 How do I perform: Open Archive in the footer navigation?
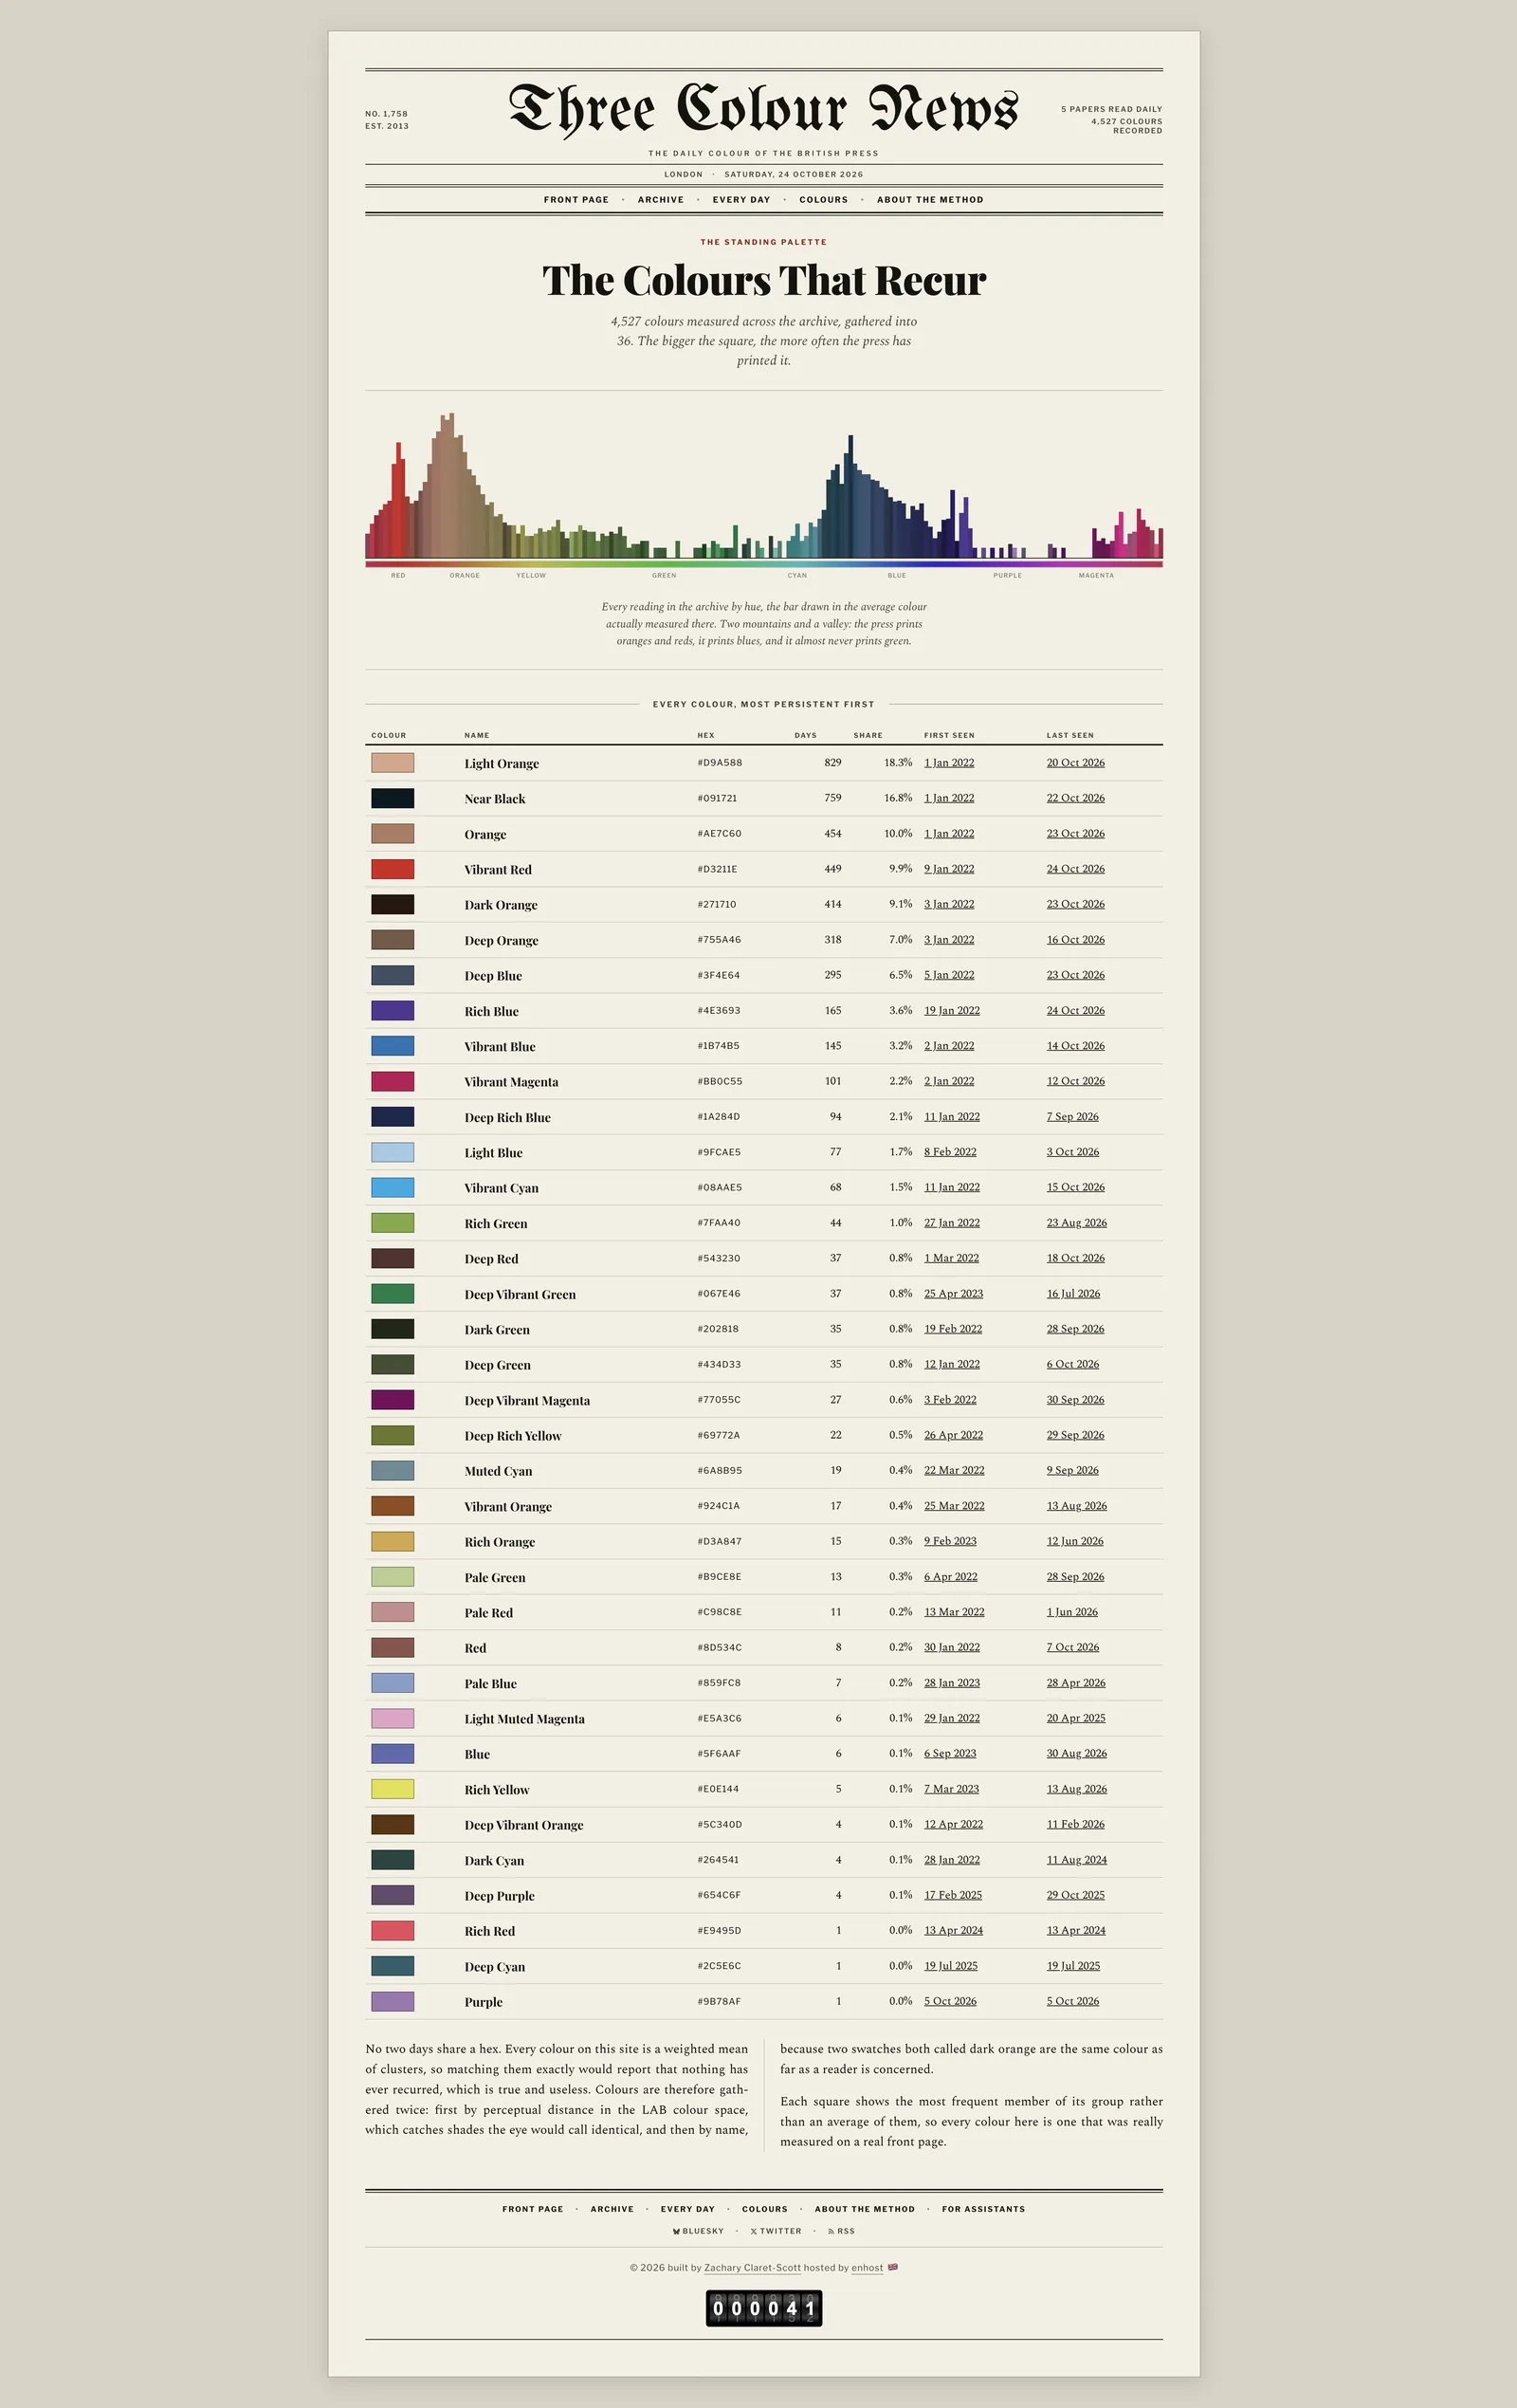click(612, 2209)
